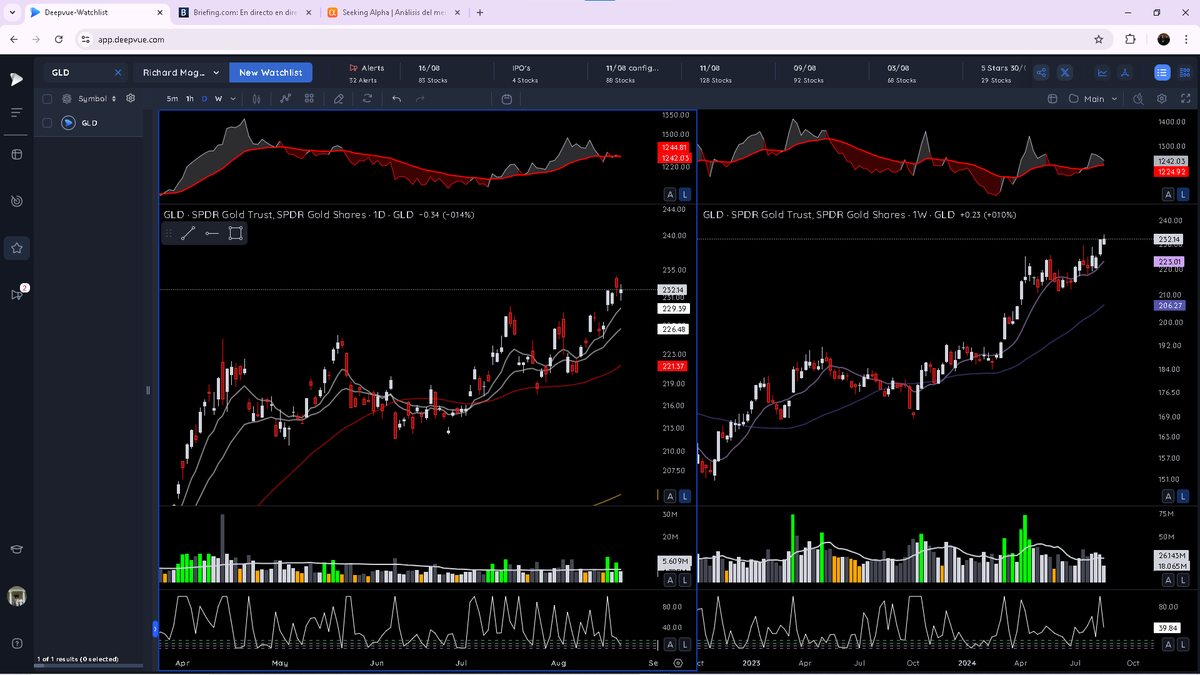Screen dimensions: 1200x675
Task: Select the horizontal line drawing tool
Action: (x=211, y=233)
